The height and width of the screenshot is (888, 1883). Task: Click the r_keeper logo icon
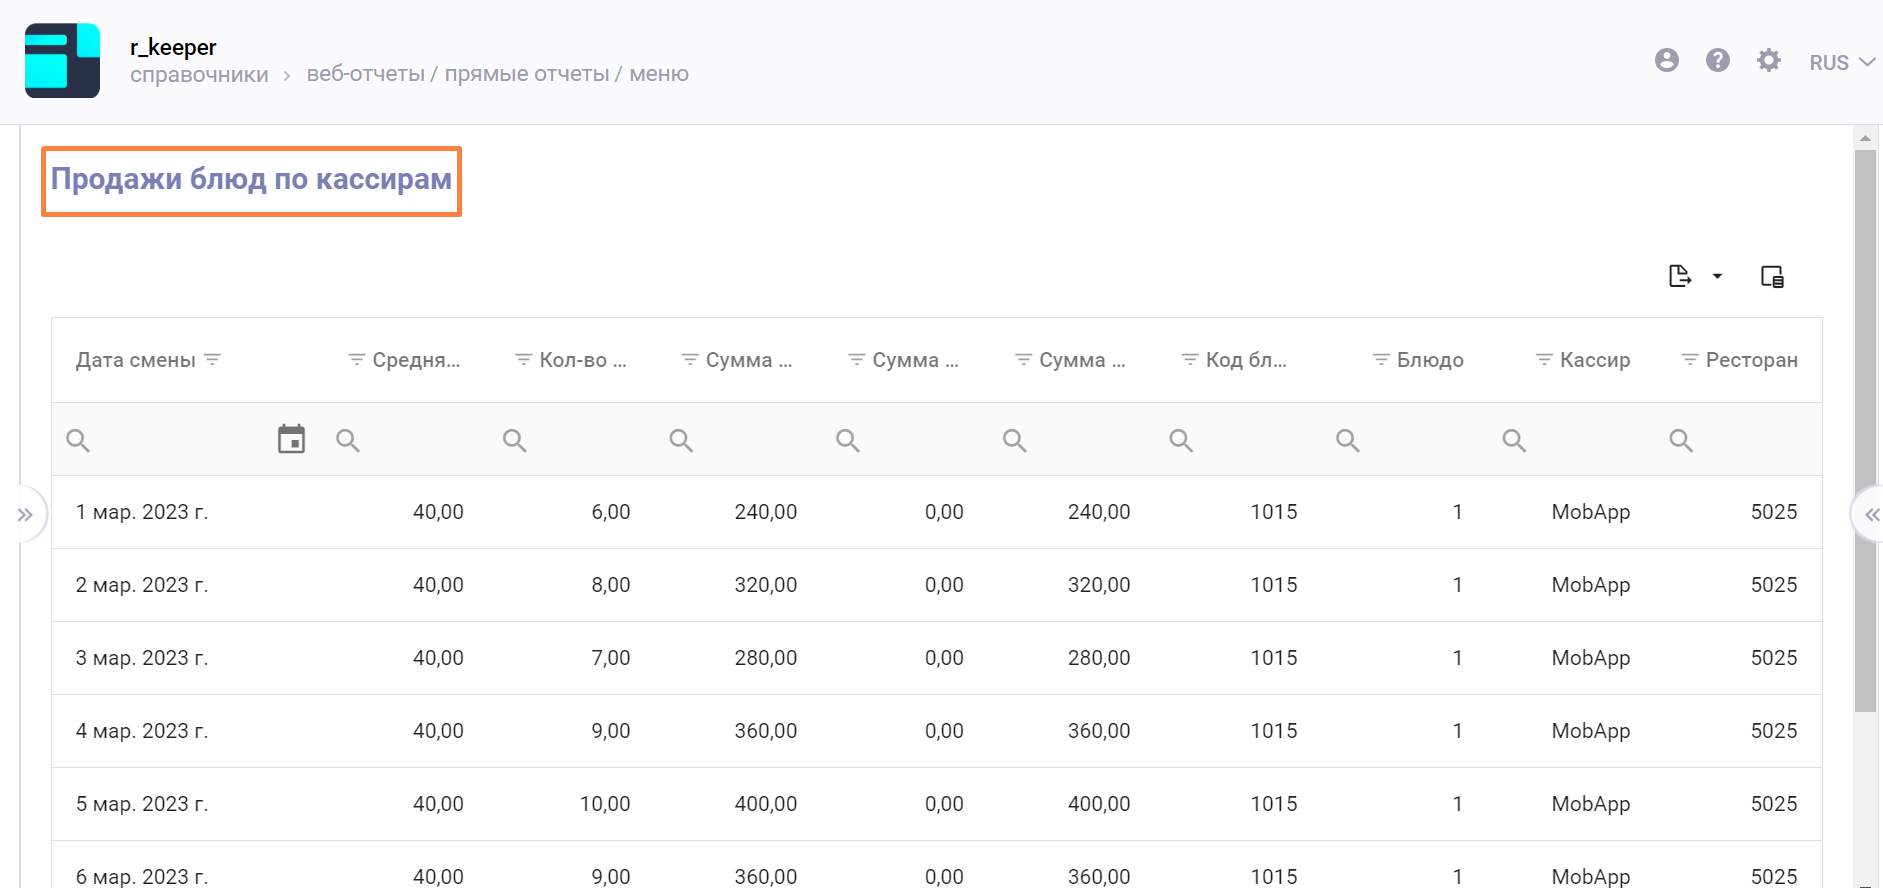pos(62,61)
